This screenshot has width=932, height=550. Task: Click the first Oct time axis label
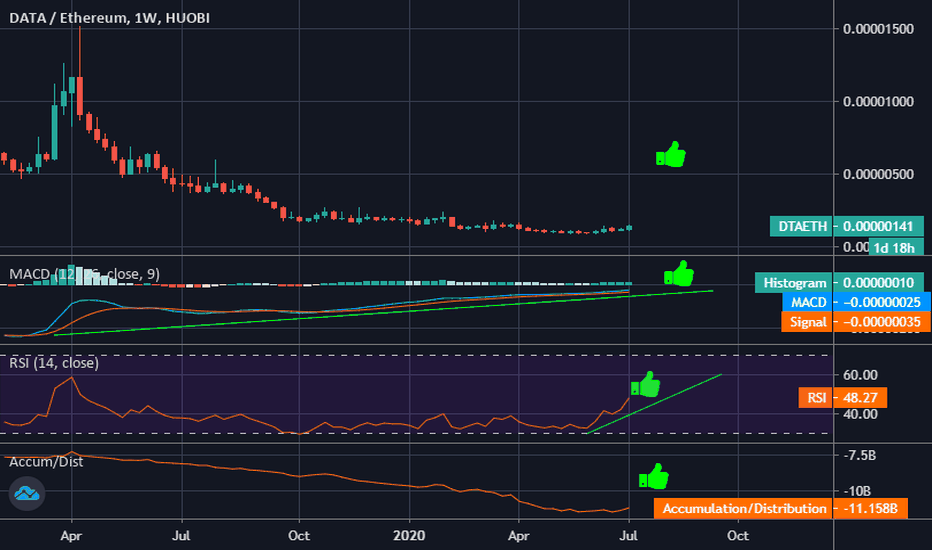pyautogui.click(x=298, y=536)
